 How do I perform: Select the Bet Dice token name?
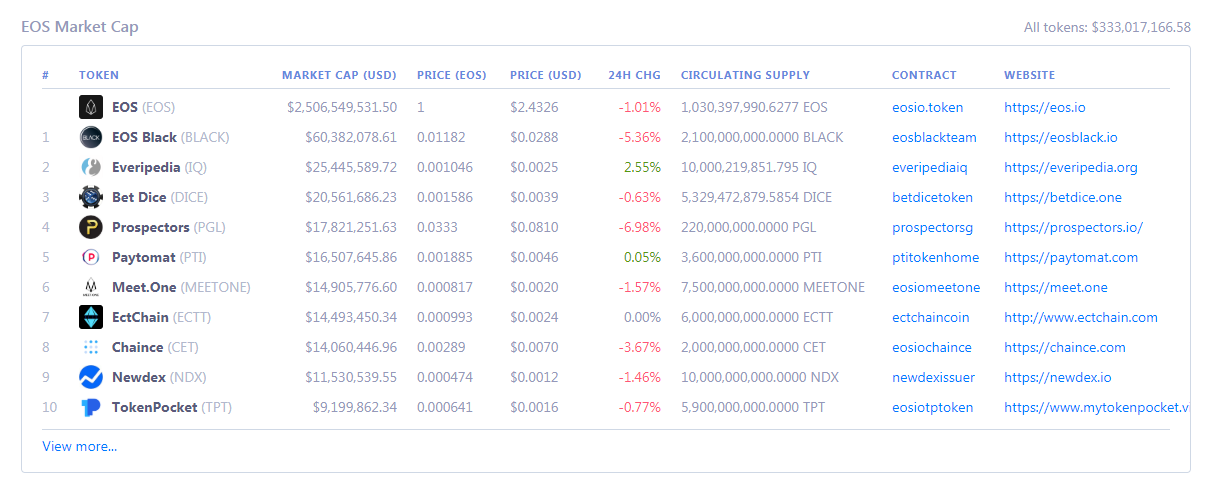(139, 197)
